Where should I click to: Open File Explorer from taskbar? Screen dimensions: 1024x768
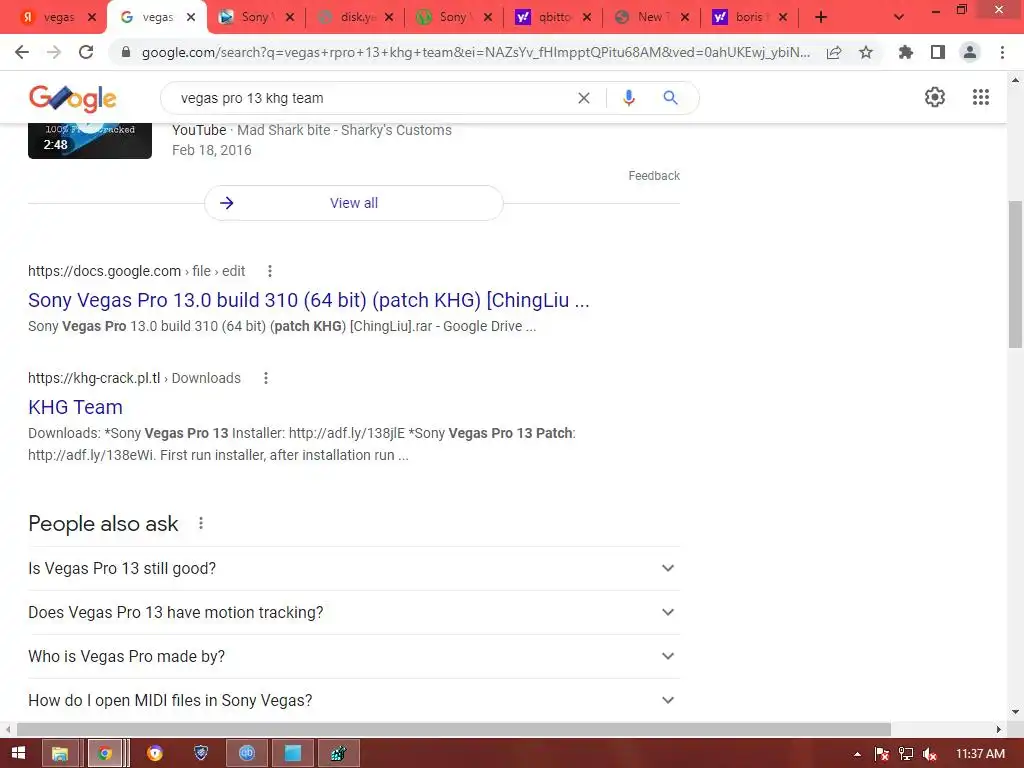[x=60, y=753]
